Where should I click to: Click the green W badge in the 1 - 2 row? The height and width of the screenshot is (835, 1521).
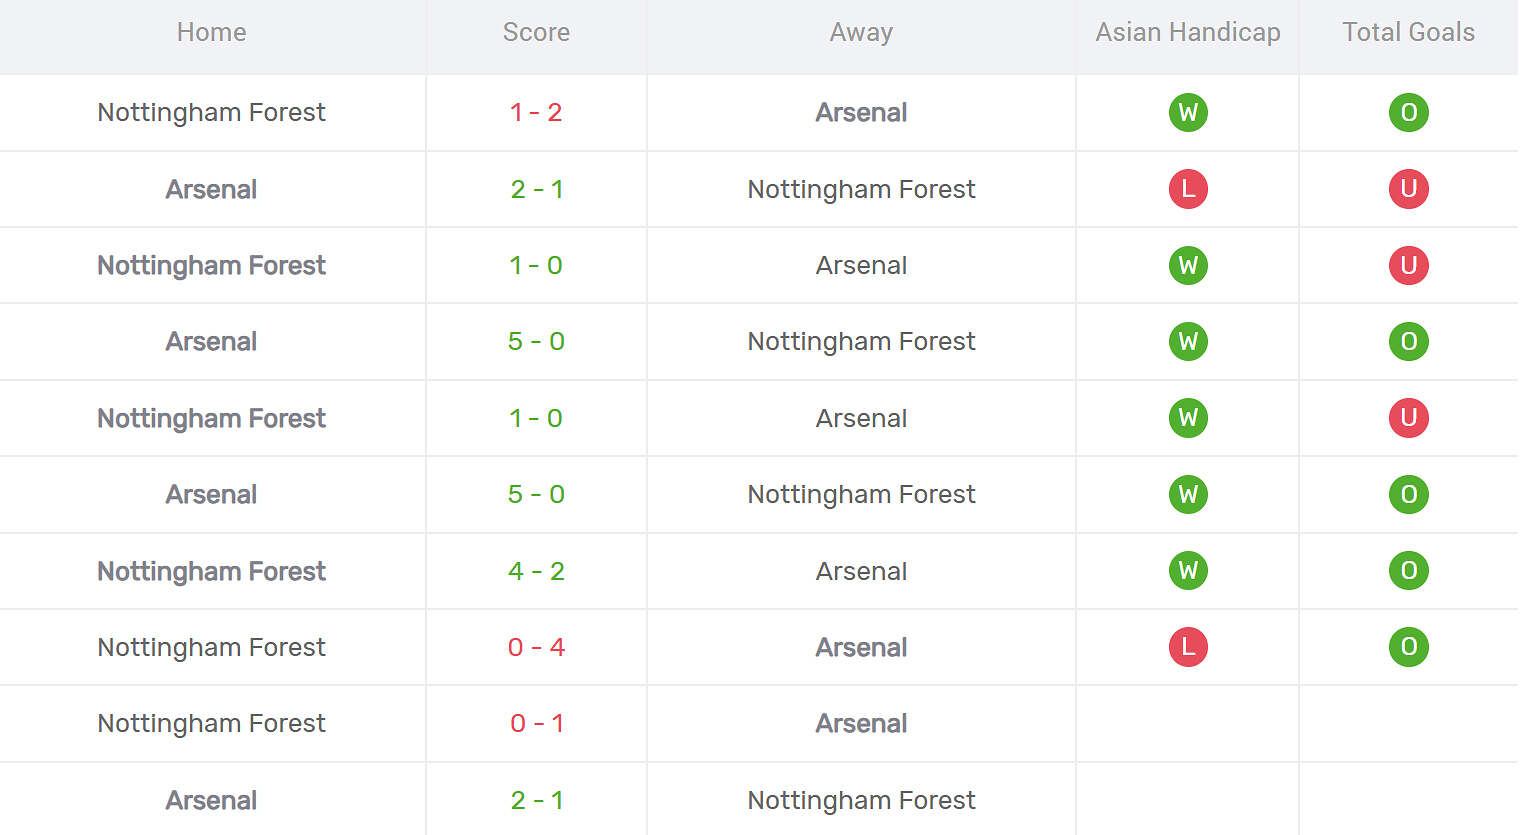point(1188,112)
